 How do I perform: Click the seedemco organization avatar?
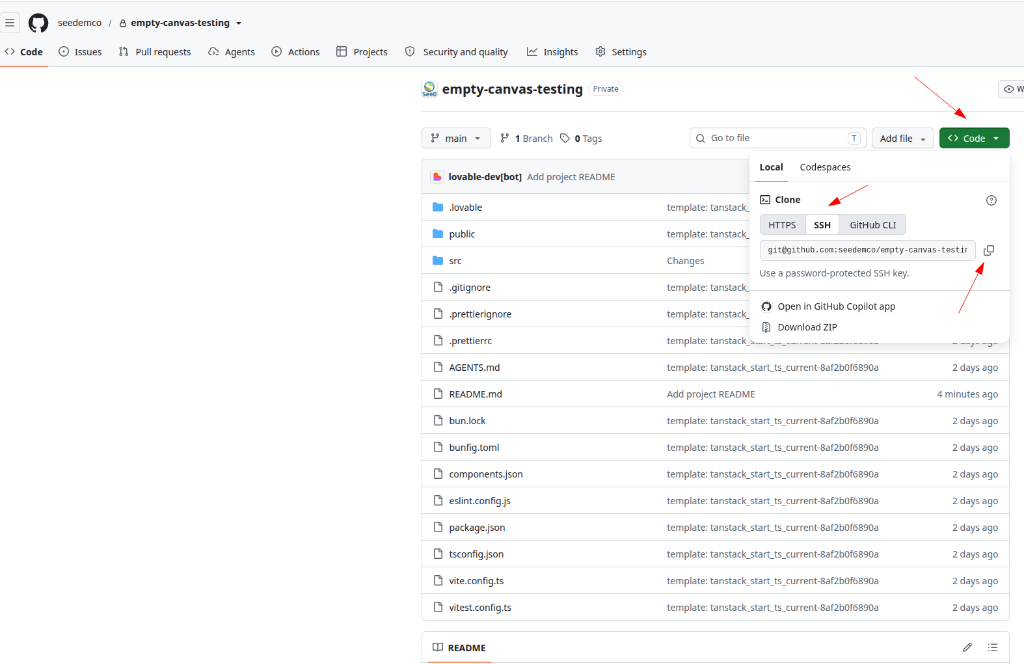(429, 89)
